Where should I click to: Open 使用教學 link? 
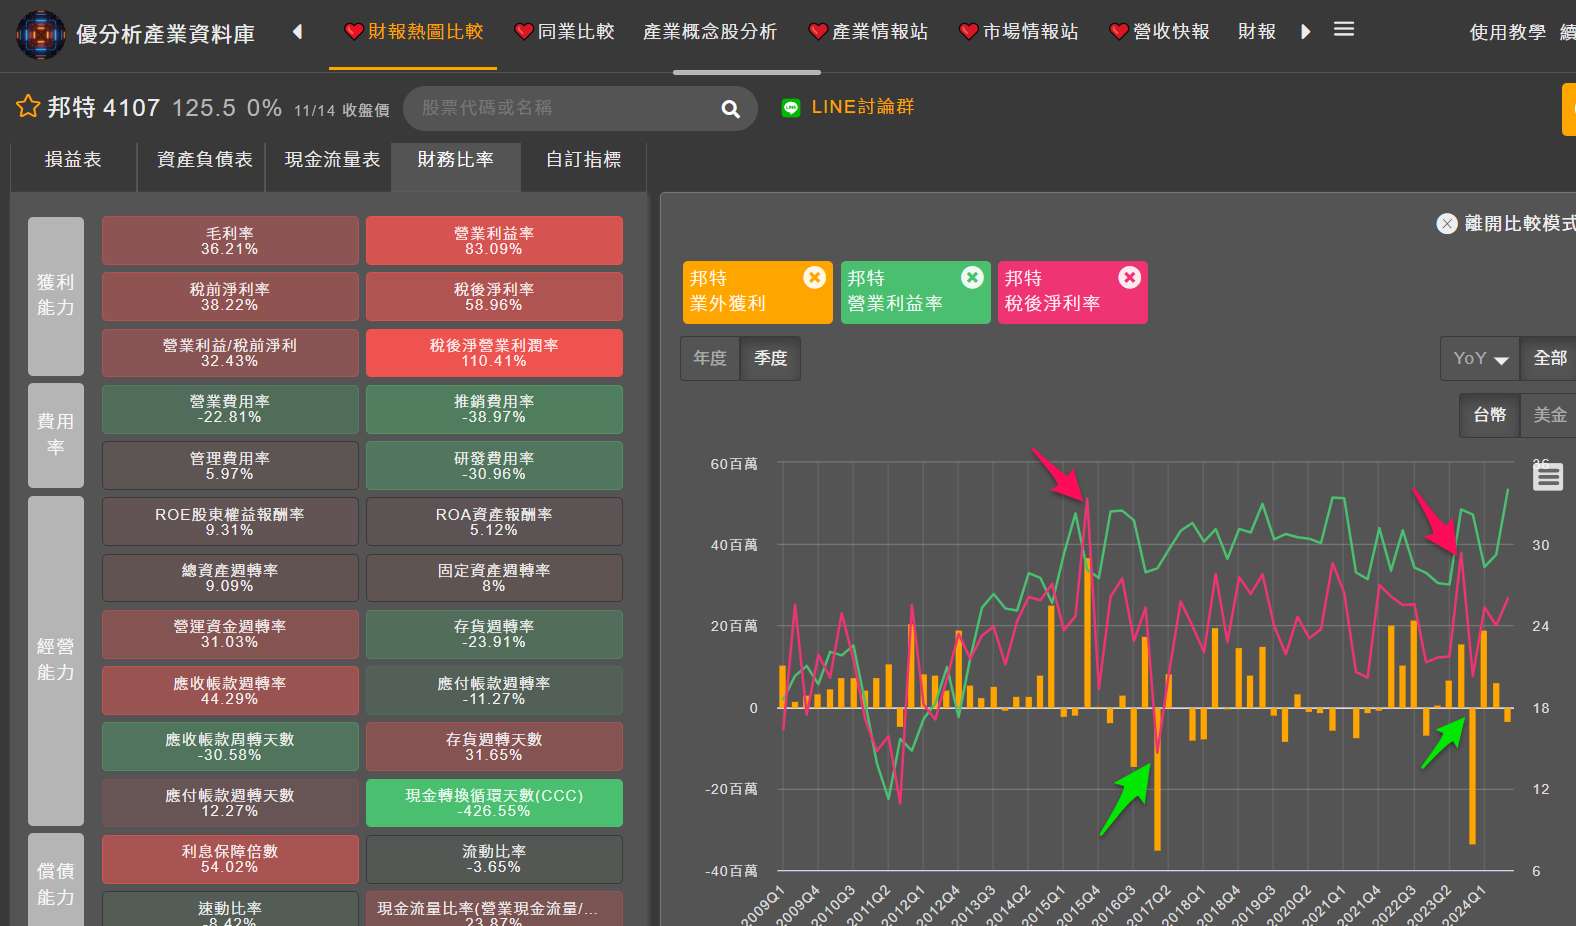click(x=1508, y=33)
